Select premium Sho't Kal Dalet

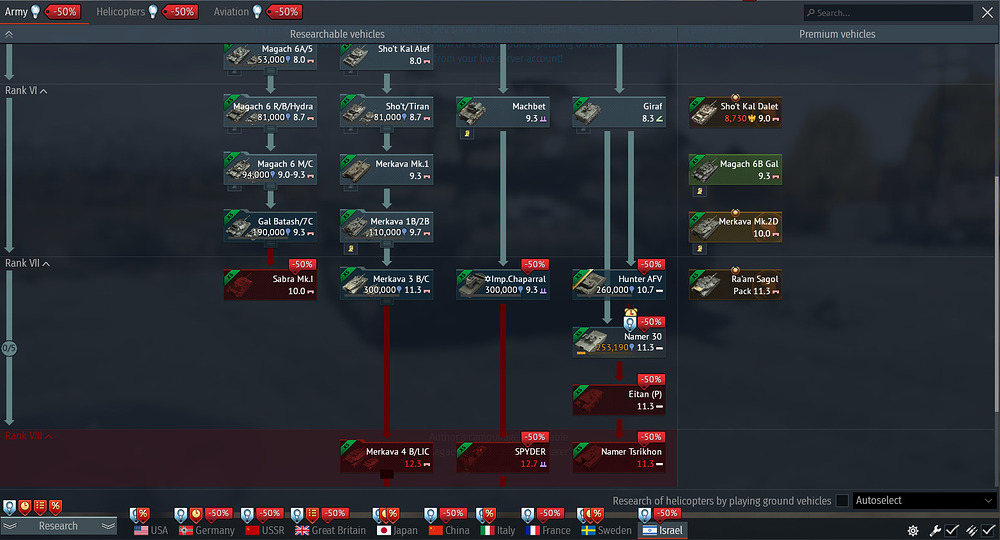(x=735, y=112)
